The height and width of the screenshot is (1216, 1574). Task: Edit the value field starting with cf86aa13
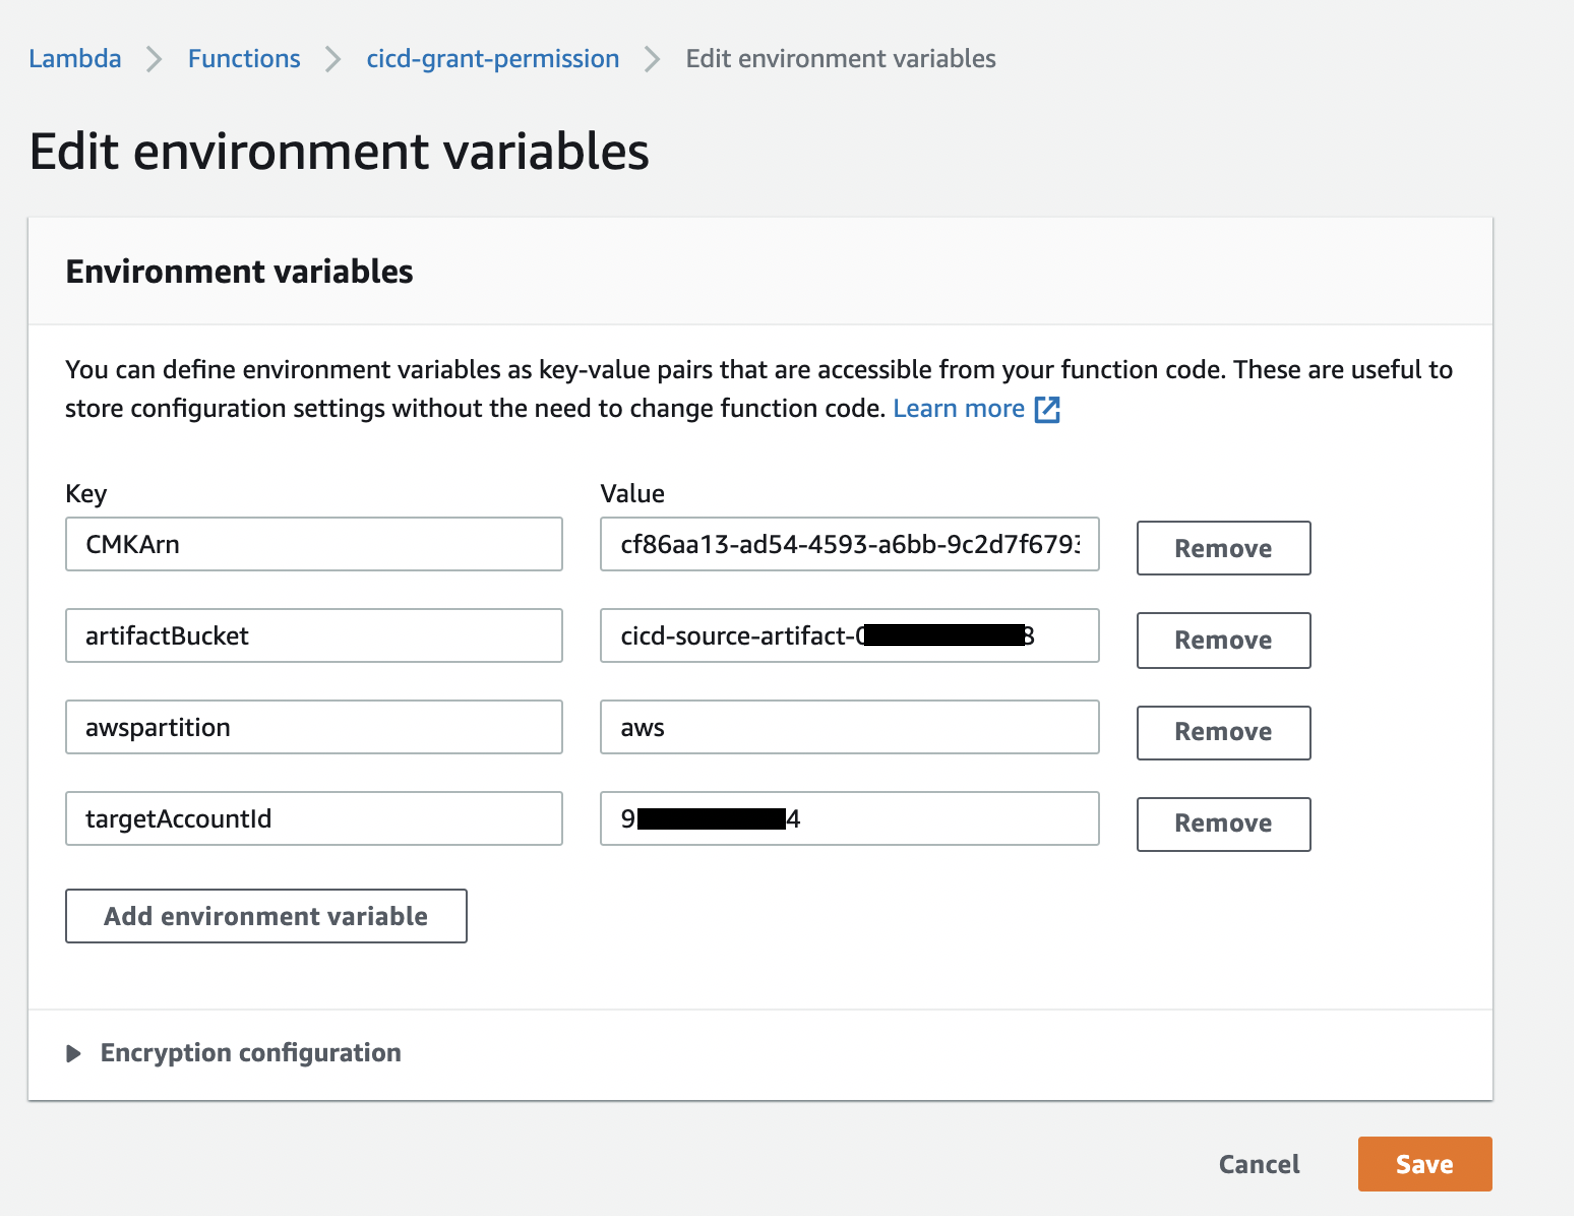pos(850,544)
